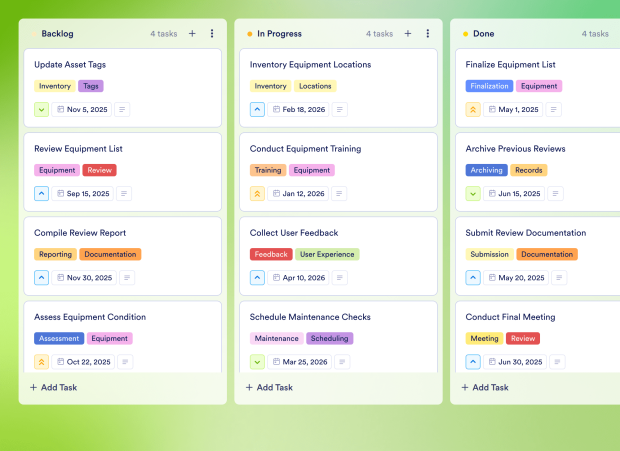Change priority on Archive Previous Reviews card
This screenshot has width=620, height=451.
(473, 193)
